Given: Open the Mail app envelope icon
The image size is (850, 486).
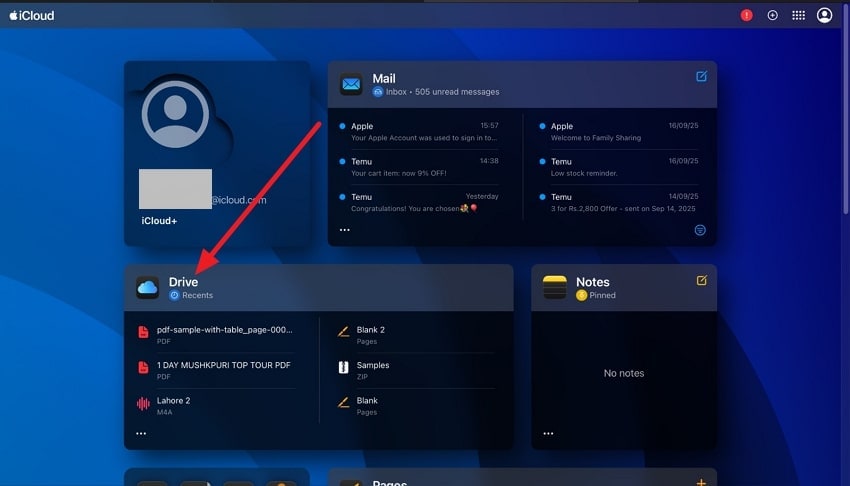Looking at the screenshot, I should tap(351, 84).
